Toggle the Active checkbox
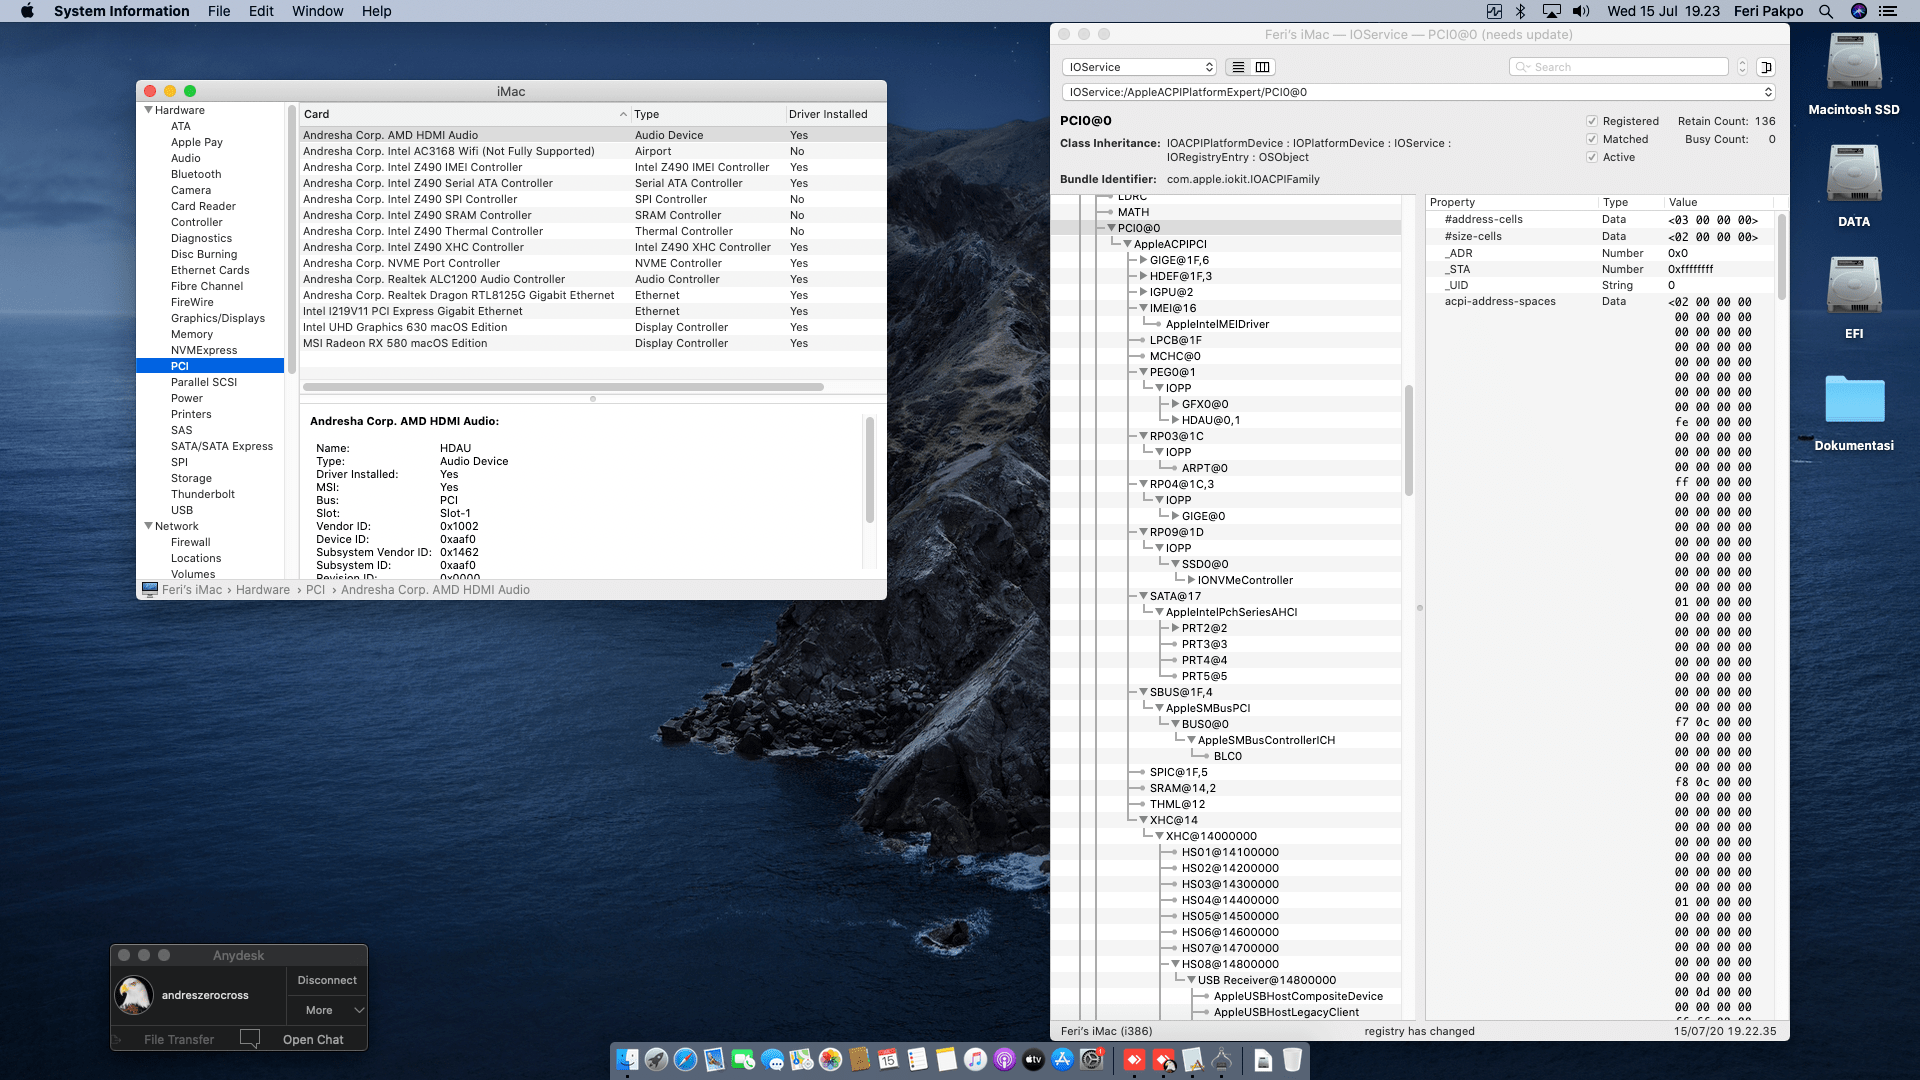The width and height of the screenshot is (1920, 1080). (1592, 157)
